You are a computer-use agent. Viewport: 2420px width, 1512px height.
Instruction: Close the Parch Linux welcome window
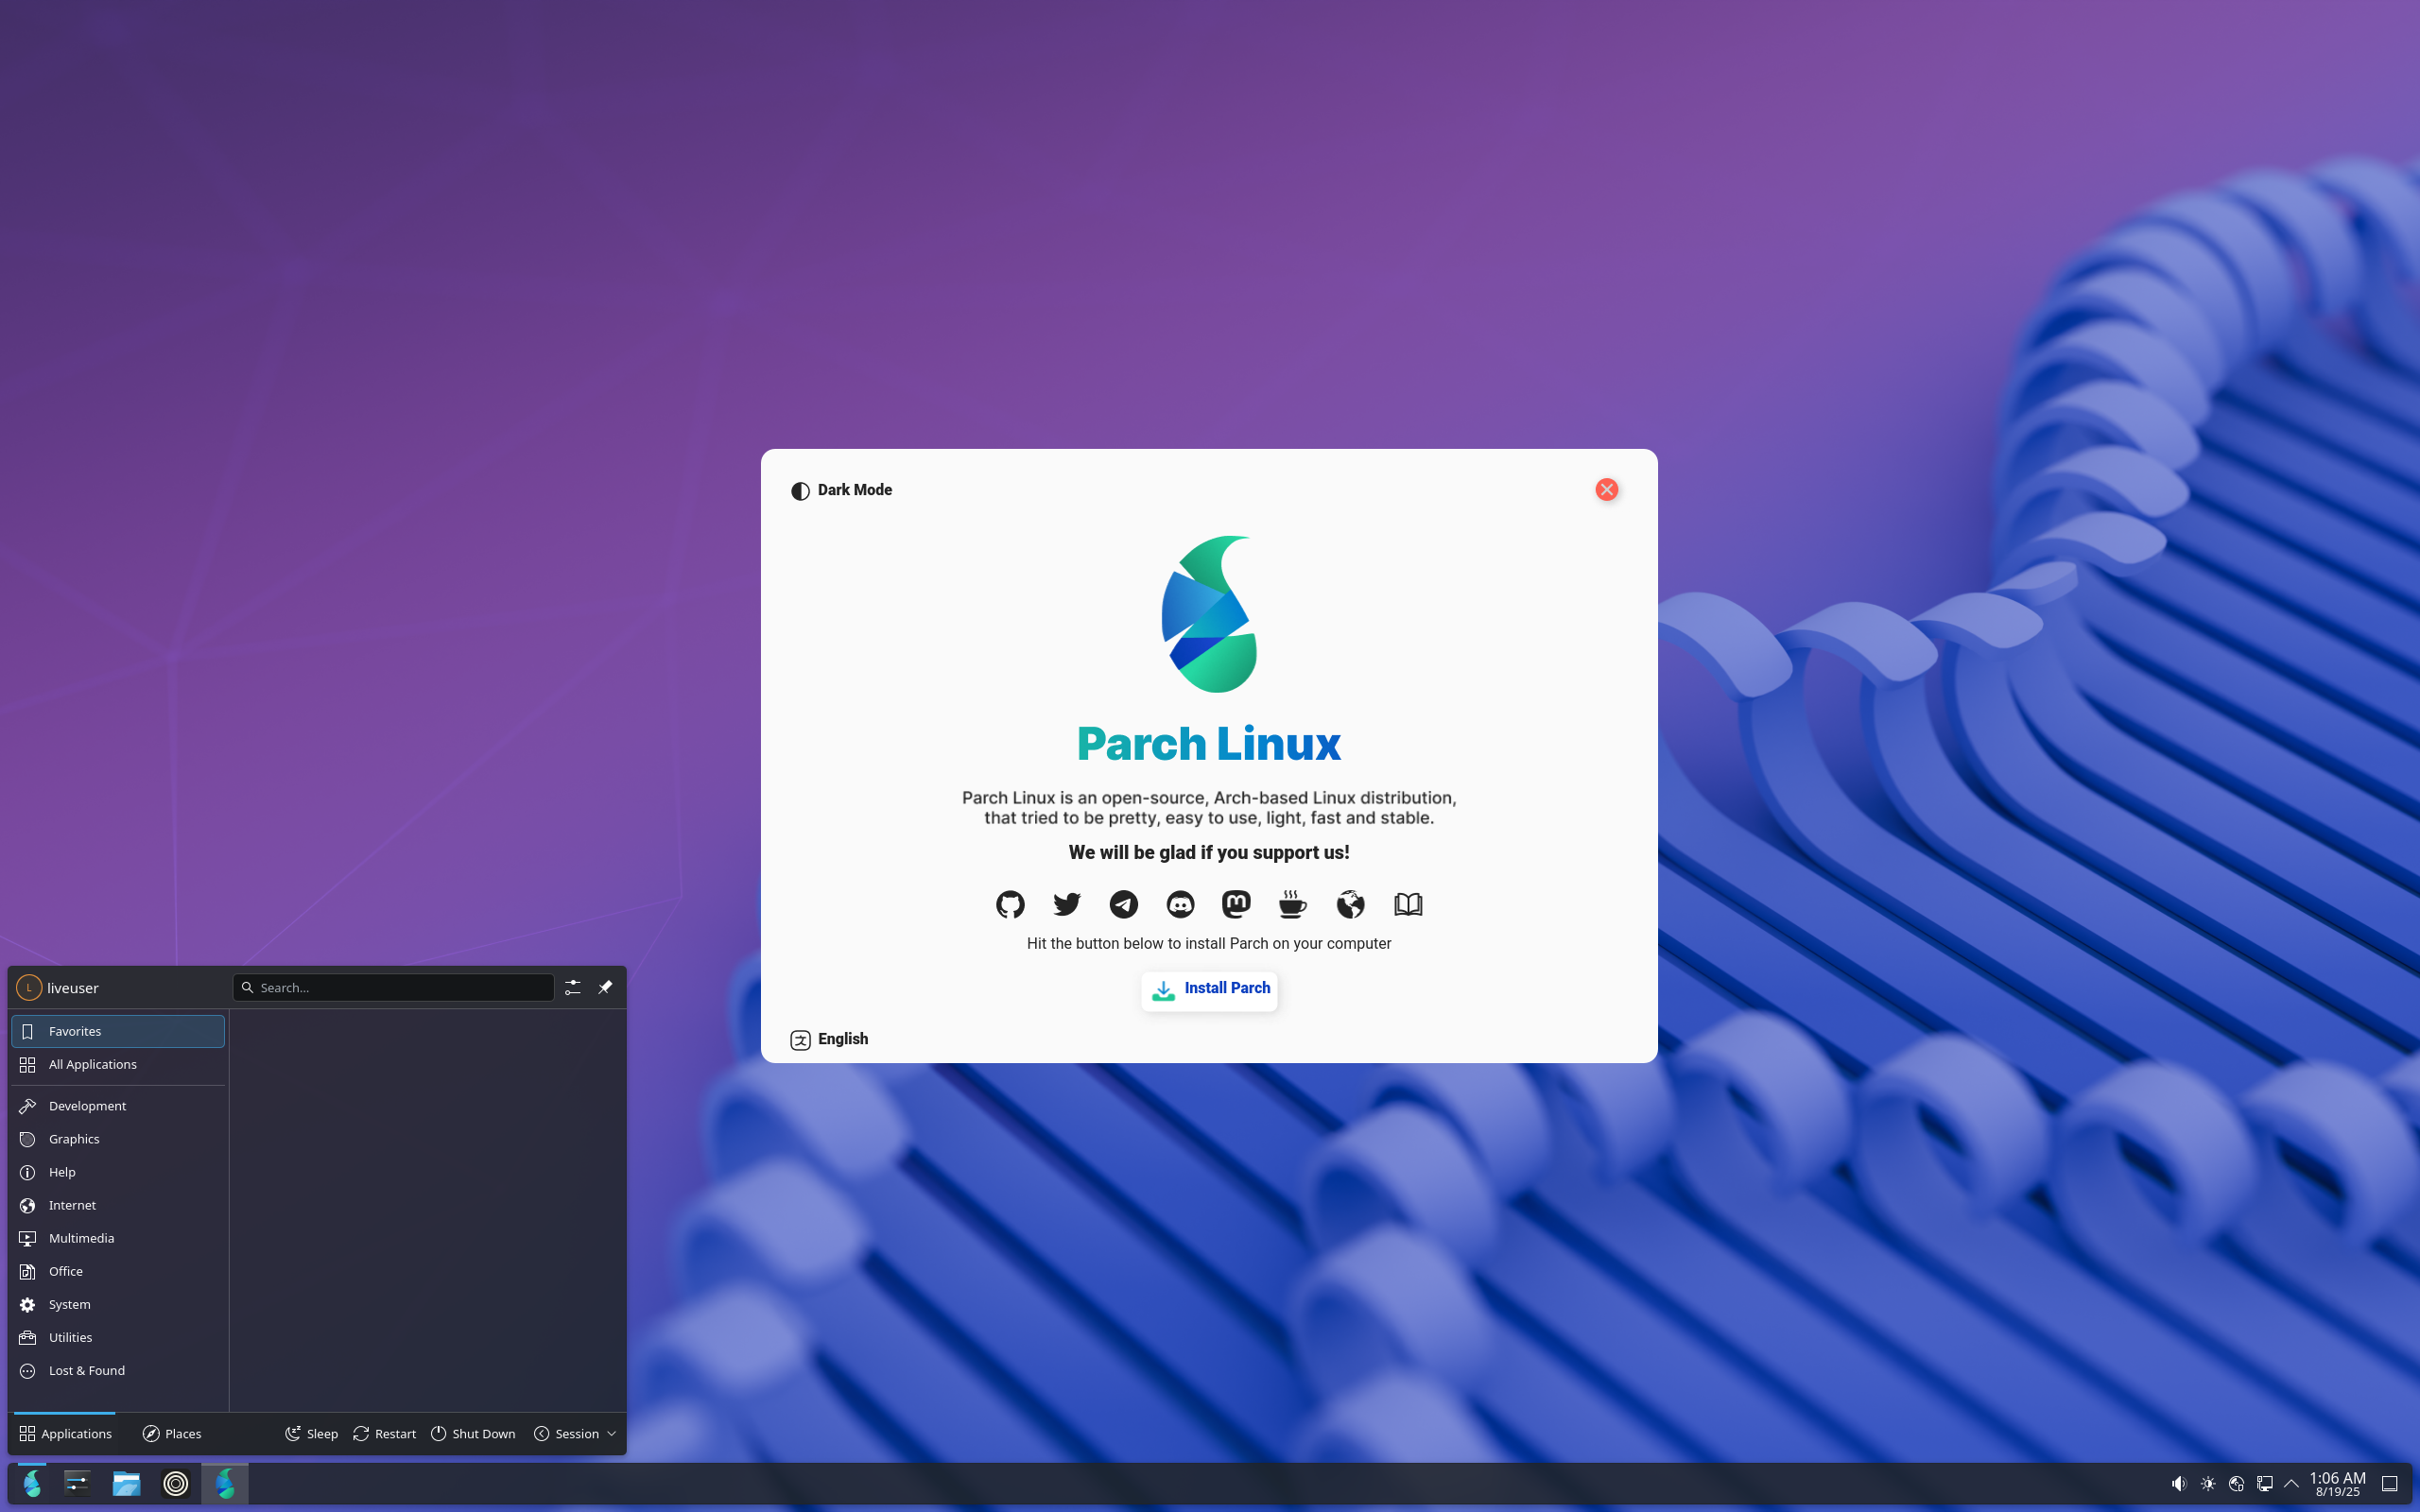click(x=1606, y=489)
